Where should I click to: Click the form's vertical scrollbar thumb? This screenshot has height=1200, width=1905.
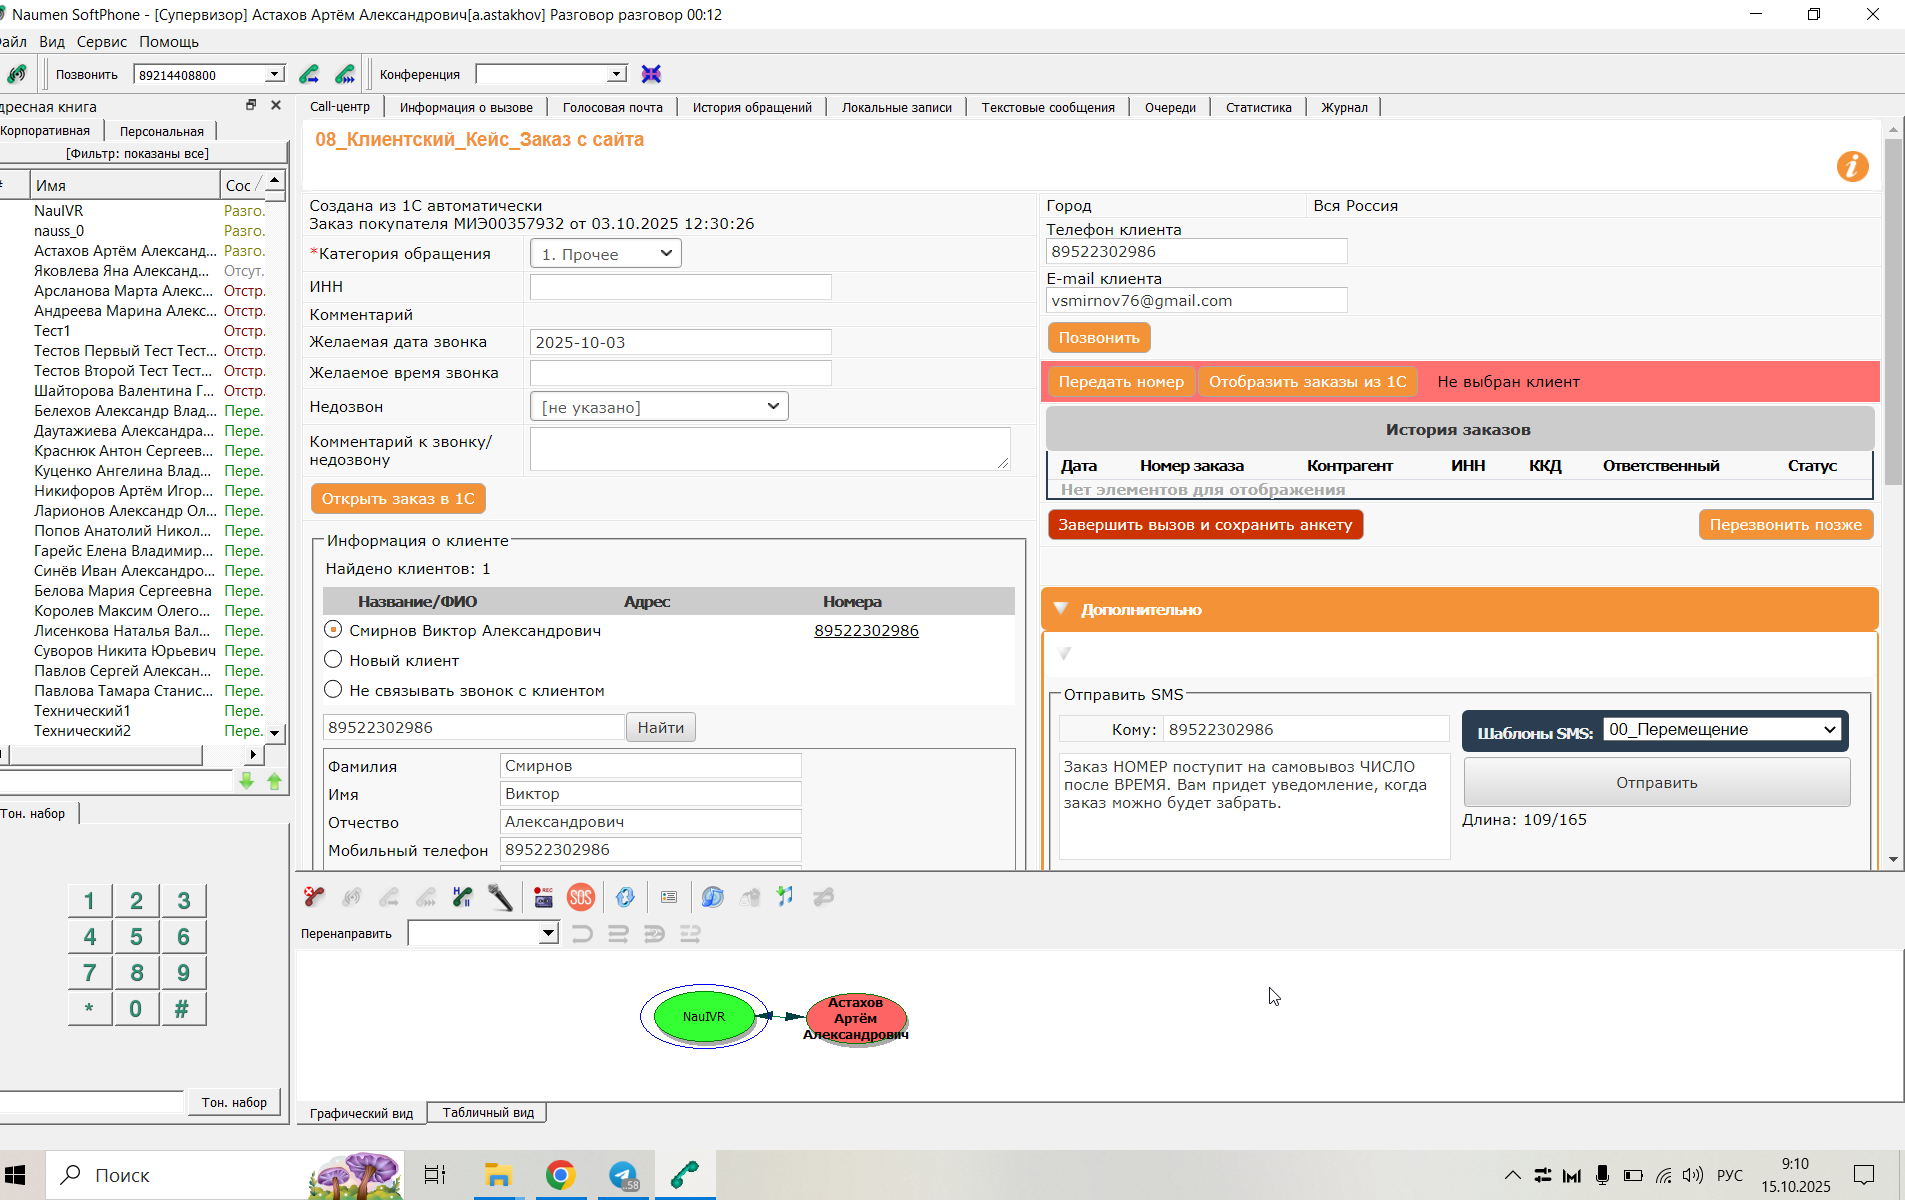coord(1893,310)
